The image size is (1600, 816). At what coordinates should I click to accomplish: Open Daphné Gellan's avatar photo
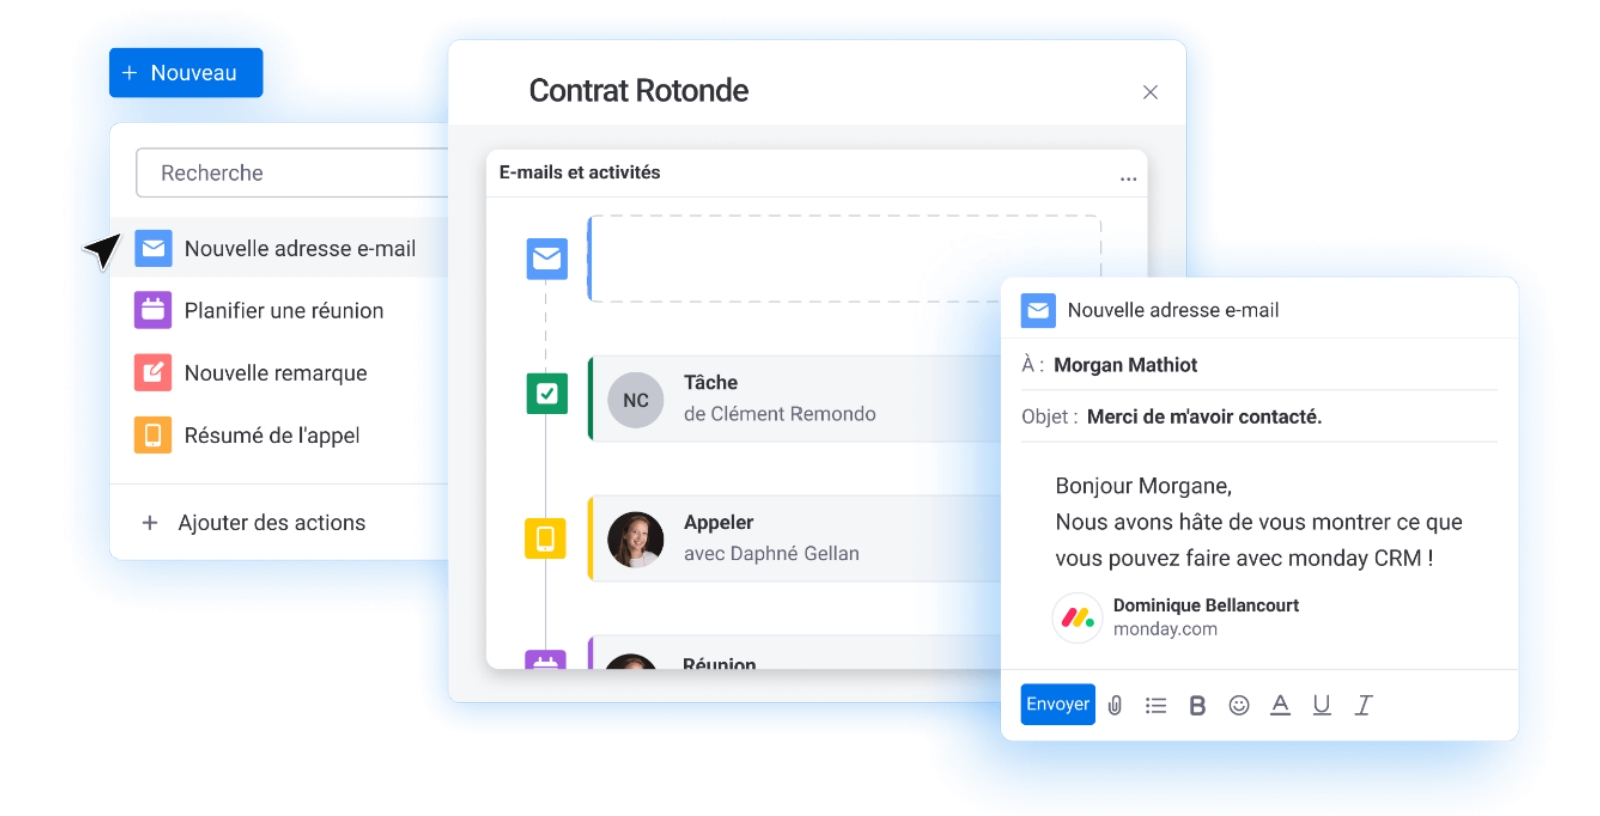636,540
